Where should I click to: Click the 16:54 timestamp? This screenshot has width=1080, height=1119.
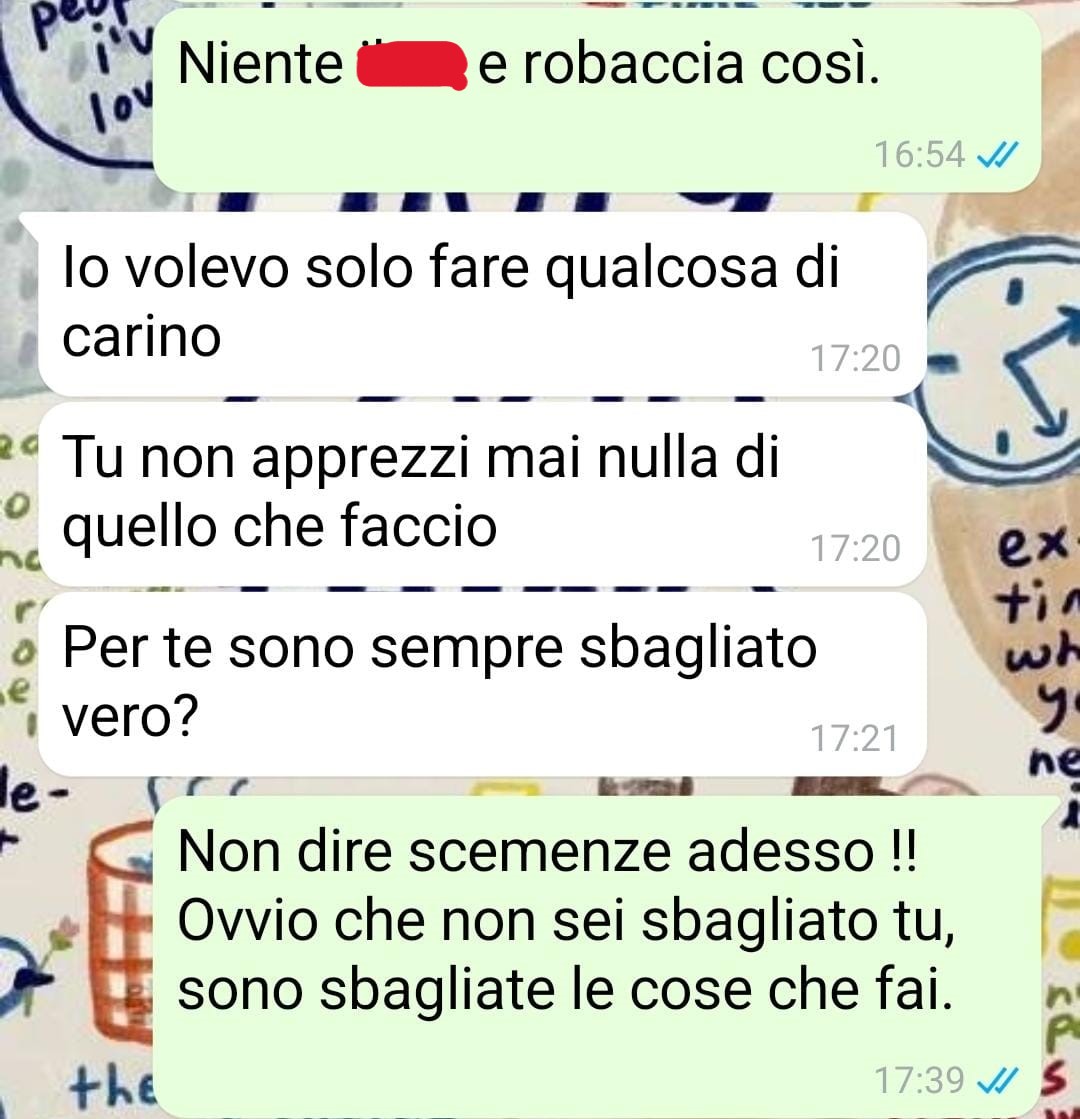click(x=919, y=155)
